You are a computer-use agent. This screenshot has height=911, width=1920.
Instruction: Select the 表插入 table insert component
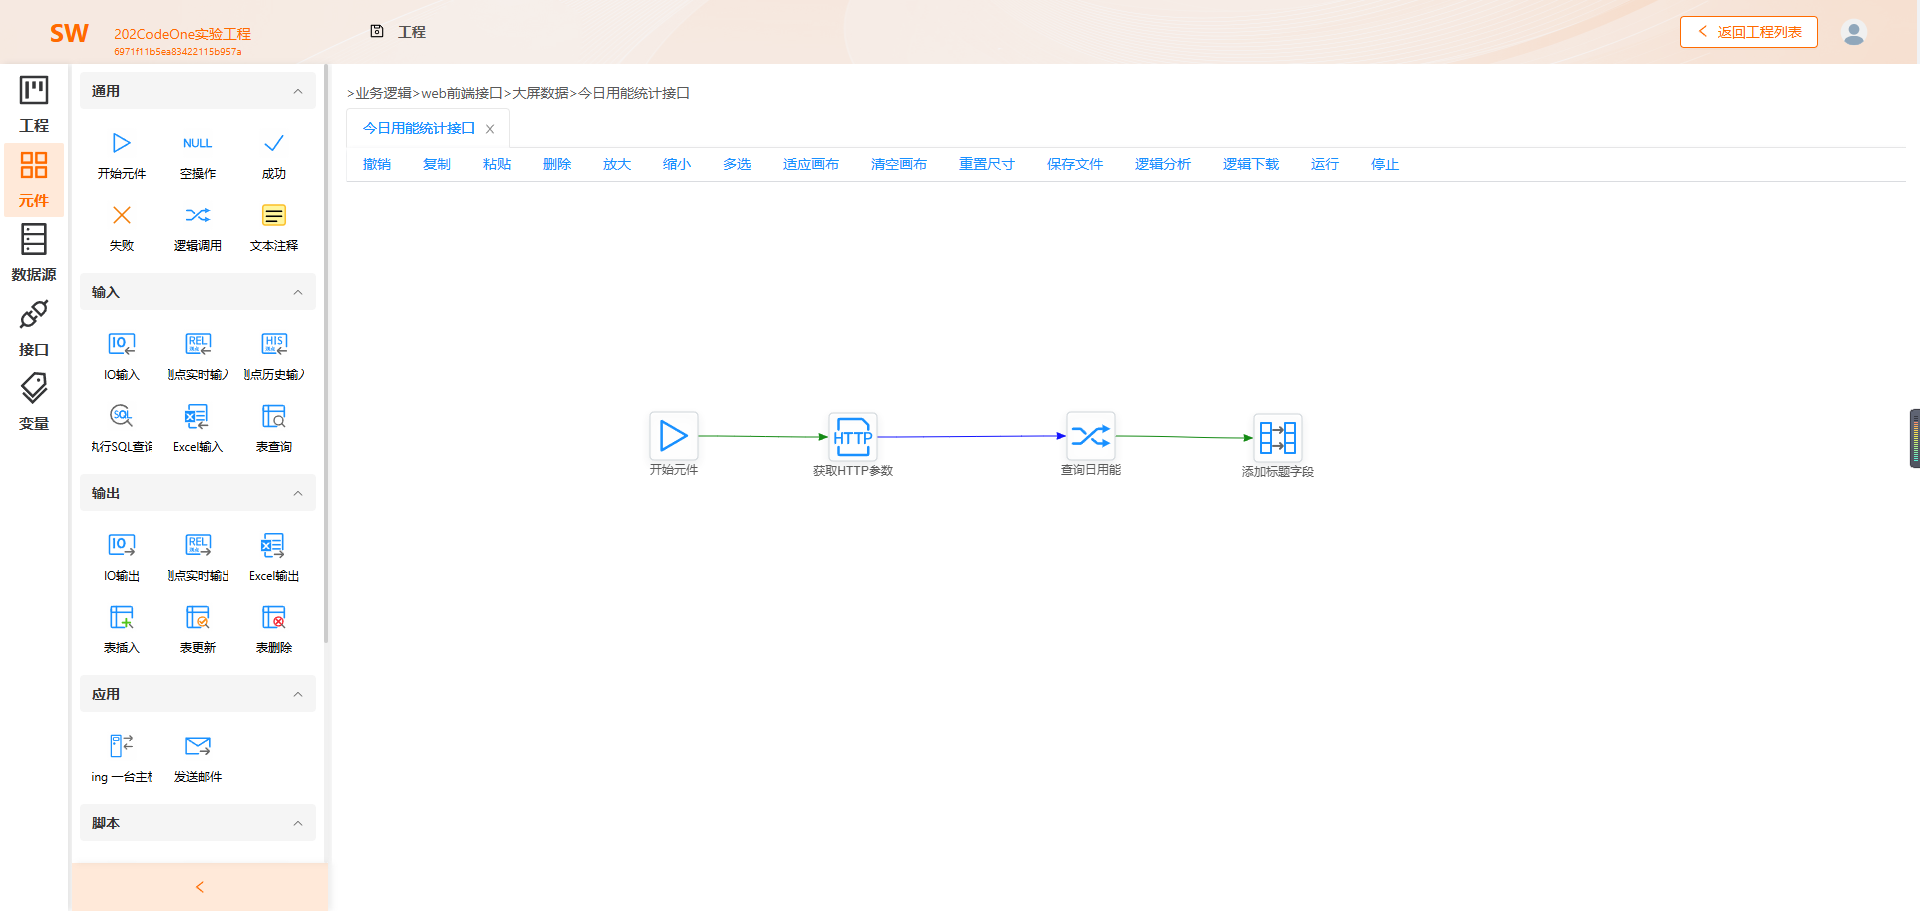(x=122, y=629)
